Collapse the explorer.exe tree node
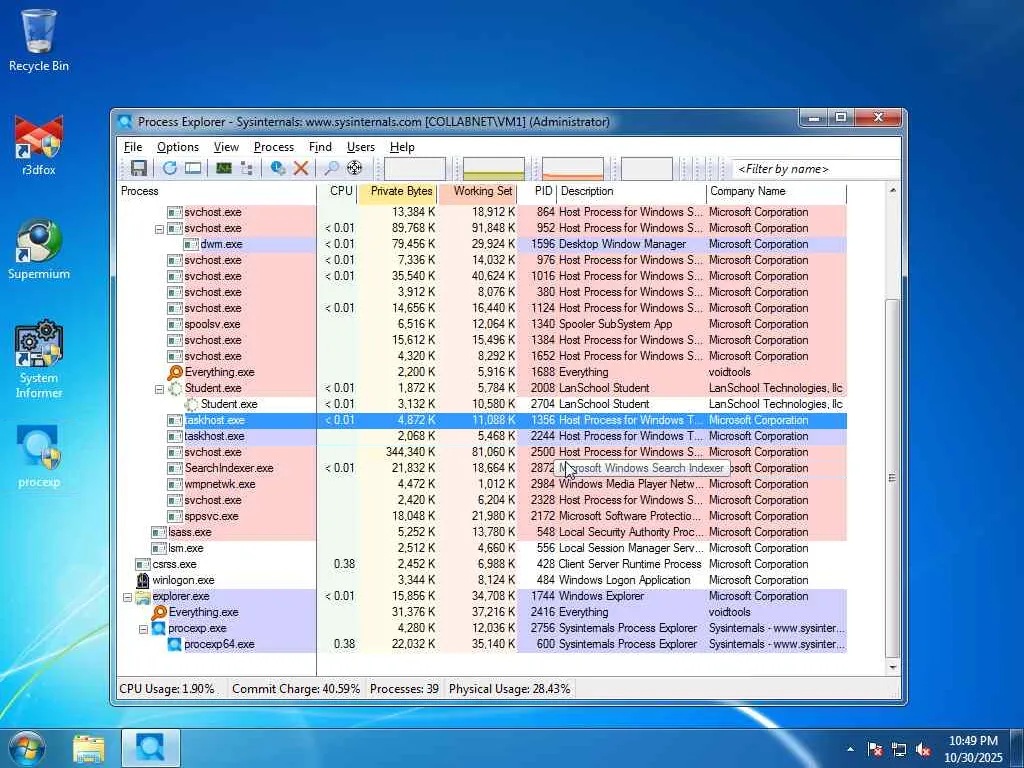The width and height of the screenshot is (1024, 768). [127, 598]
